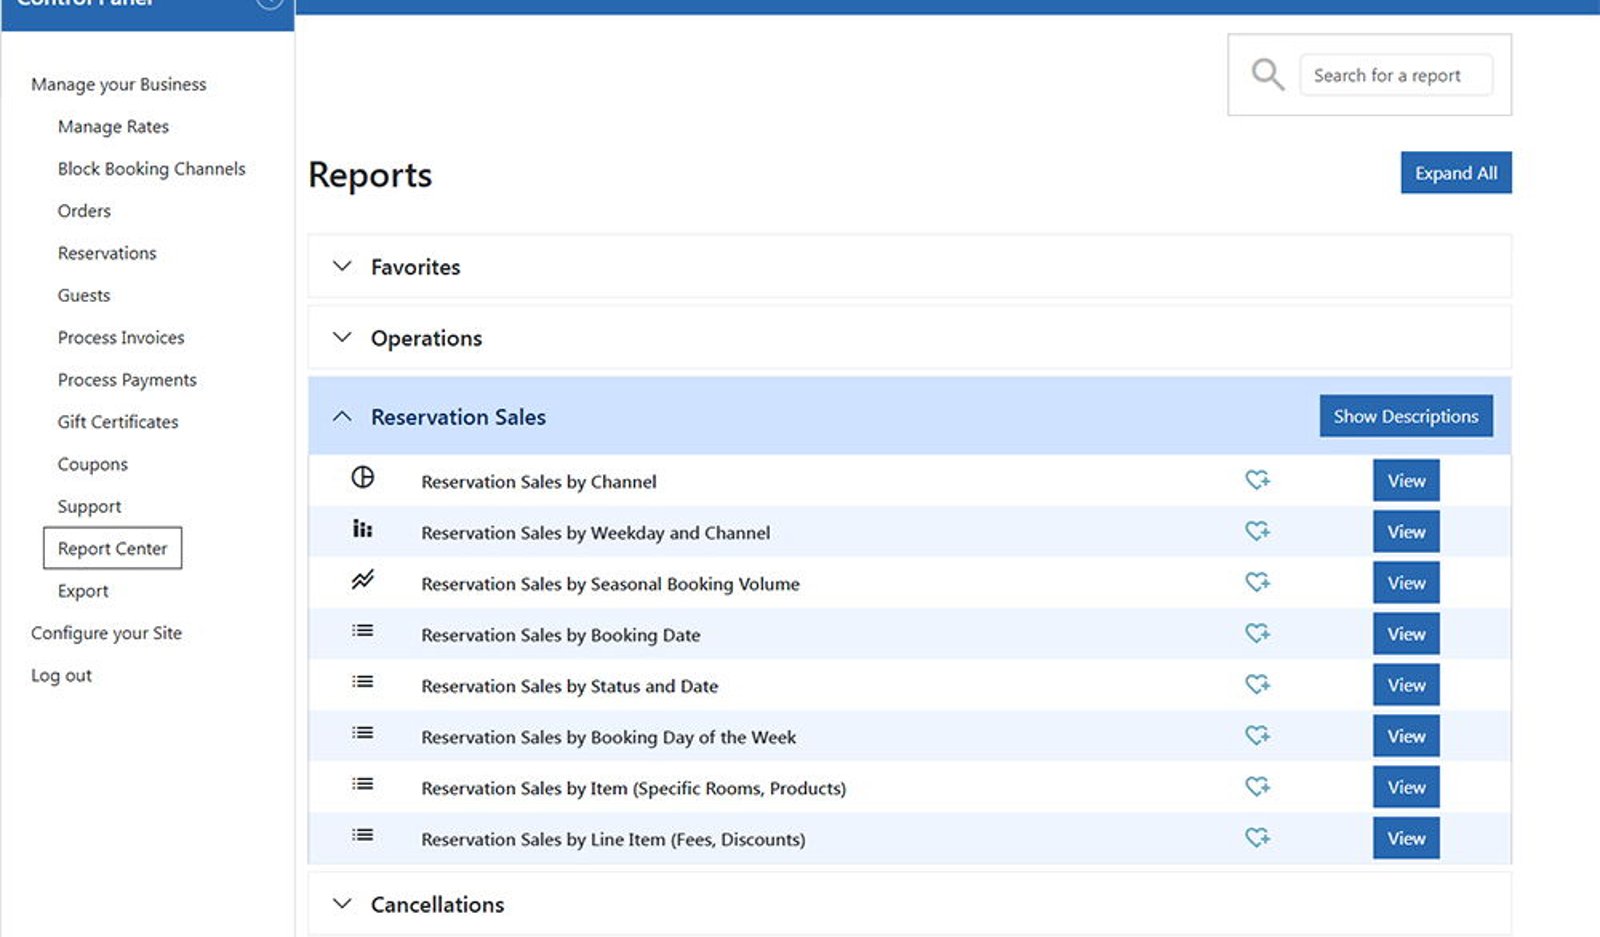Click Log out in sidebar

click(61, 675)
